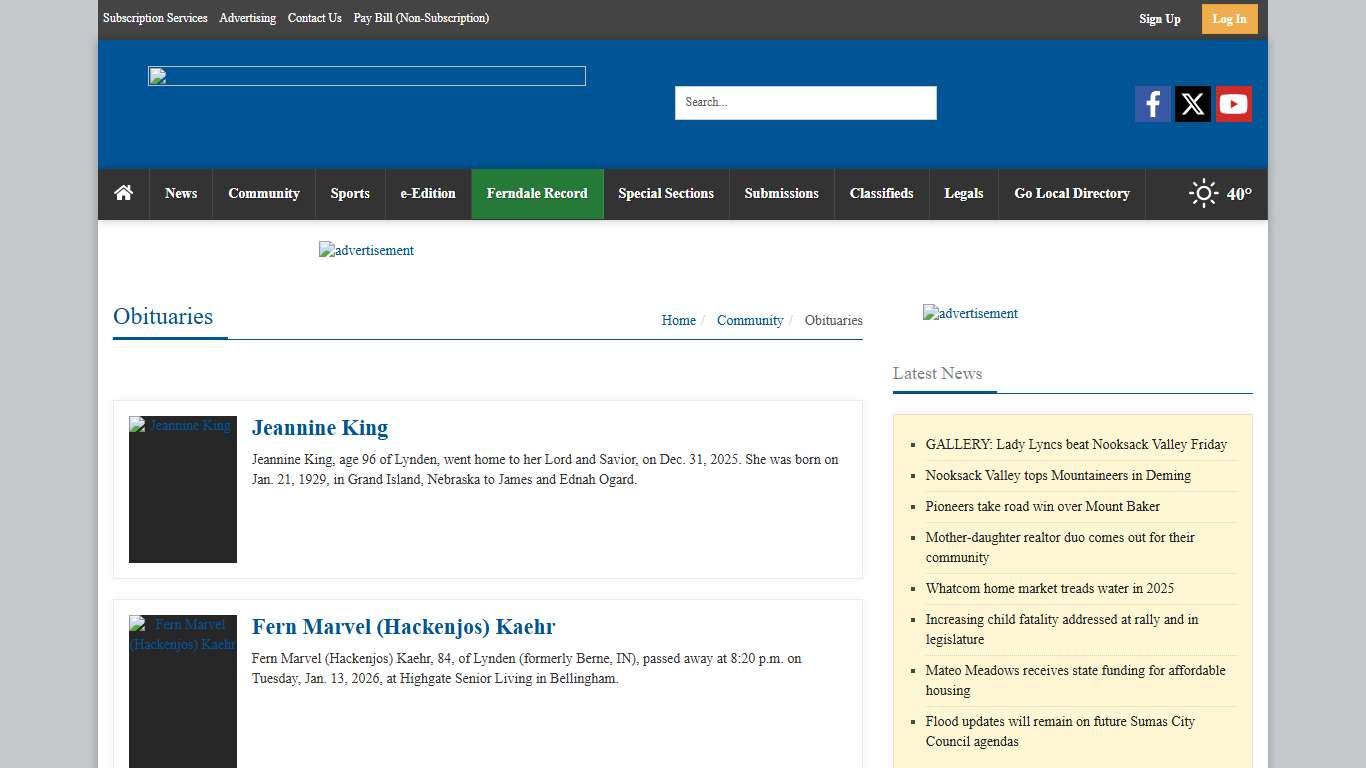Viewport: 1366px width, 768px height.
Task: Open the X (Twitter) social icon
Action: click(x=1192, y=104)
